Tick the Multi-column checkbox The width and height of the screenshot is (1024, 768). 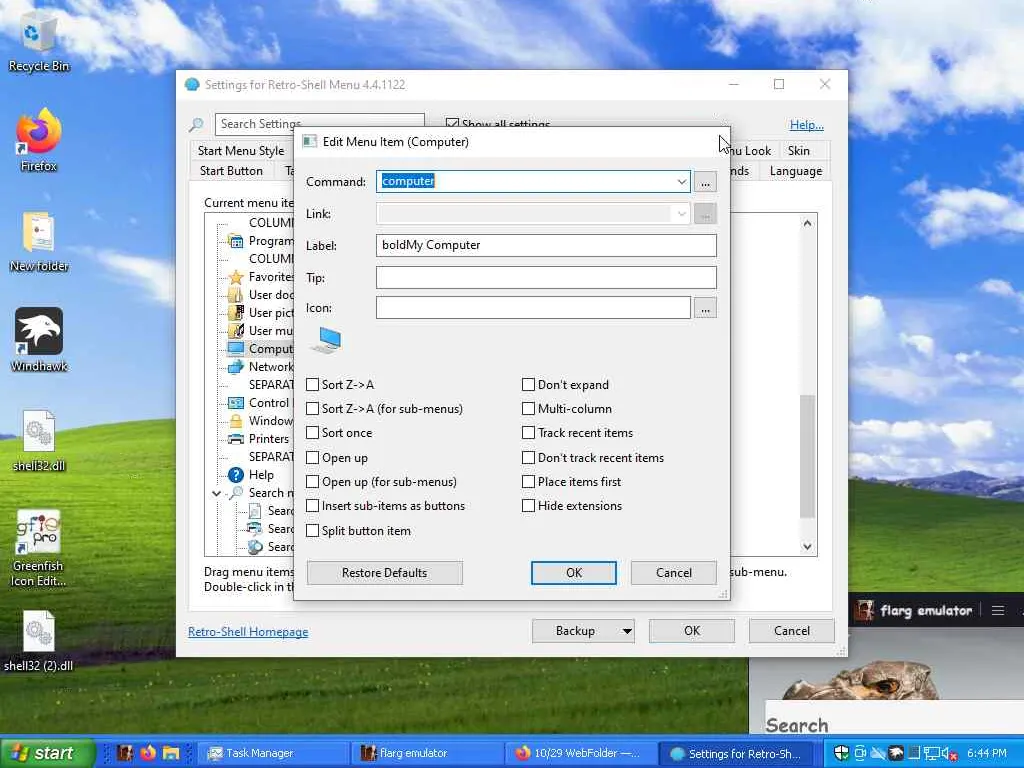coord(528,409)
